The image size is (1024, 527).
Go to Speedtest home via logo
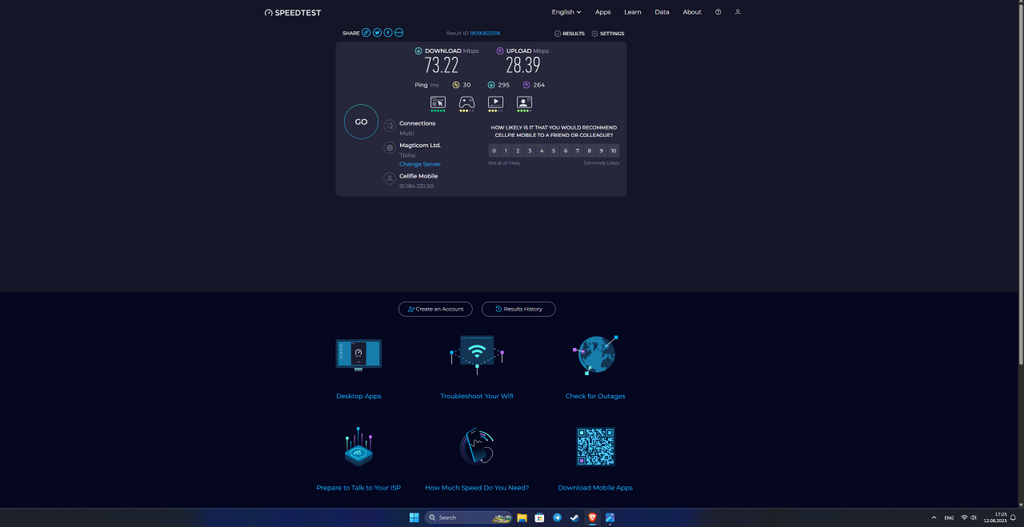coord(293,12)
